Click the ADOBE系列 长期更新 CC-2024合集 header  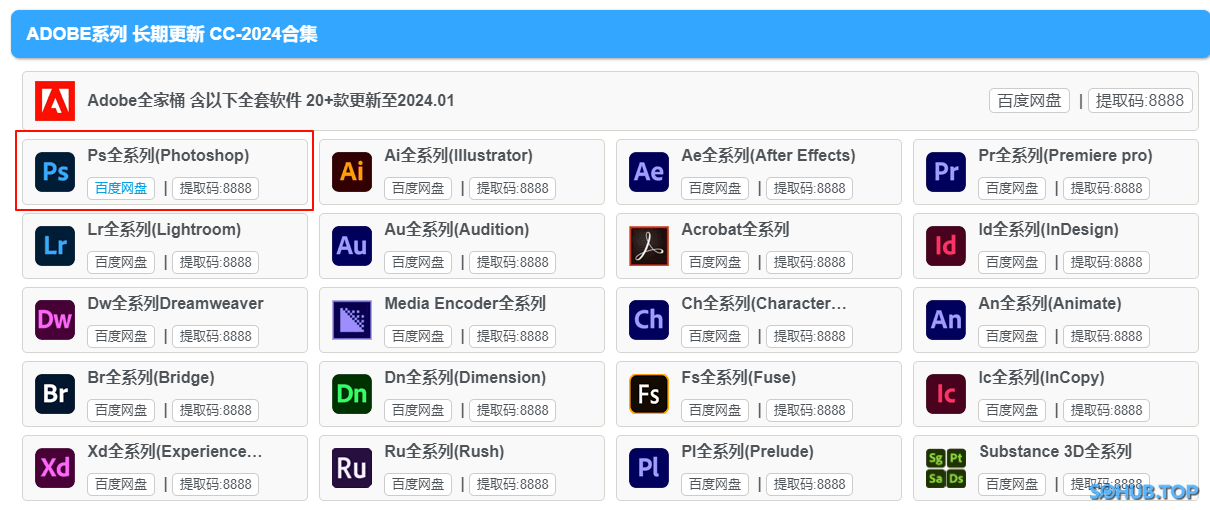[x=172, y=34]
